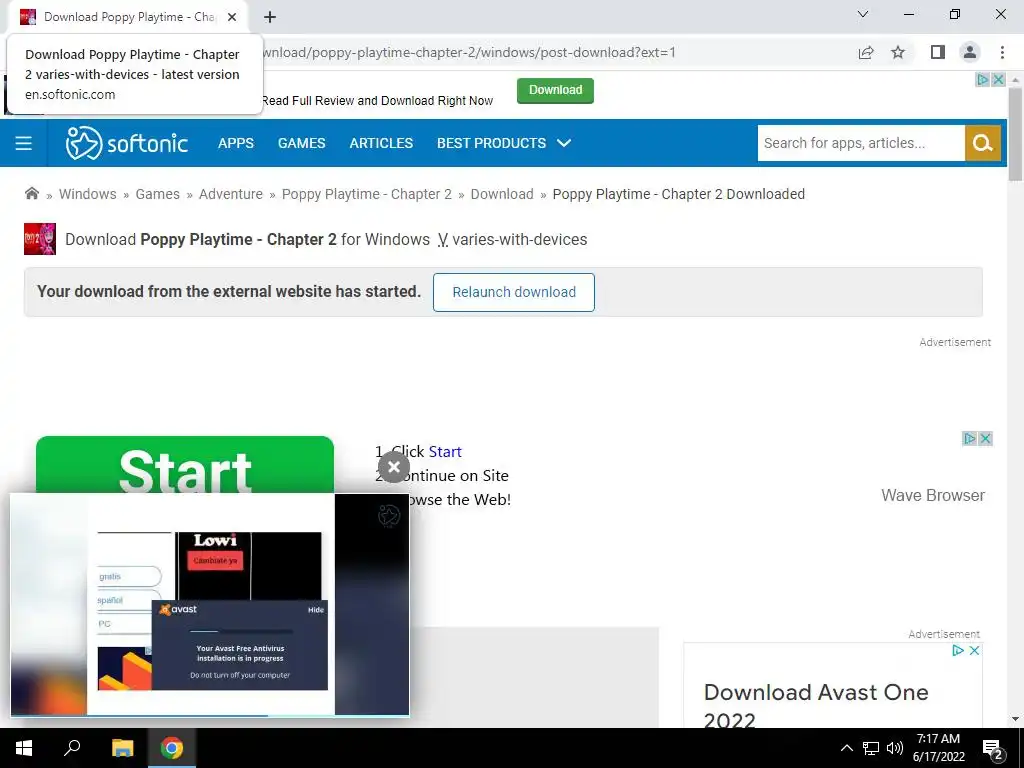
Task: Open the GAMES navigation item
Action: [x=302, y=143]
